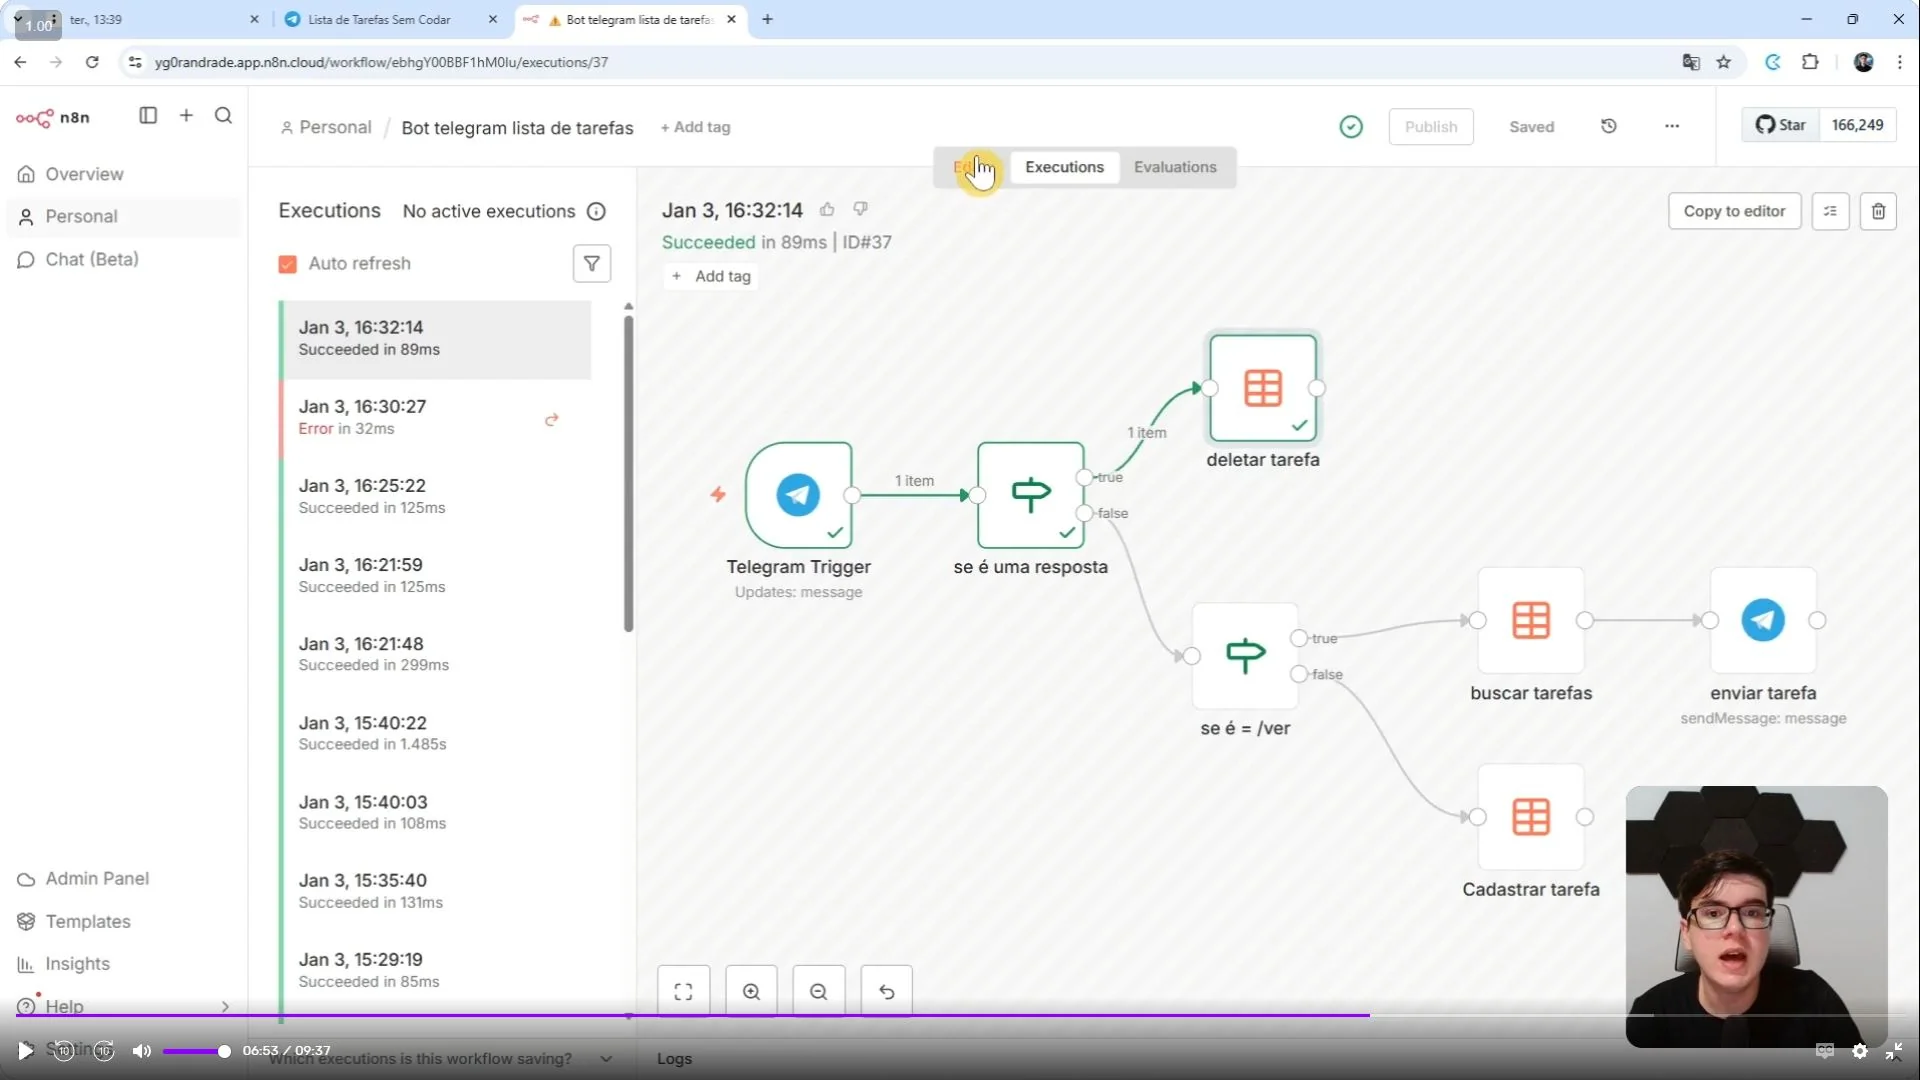Screen dimensions: 1920x1080
Task: Expand the Help submenu arrow
Action: [x=225, y=1007]
